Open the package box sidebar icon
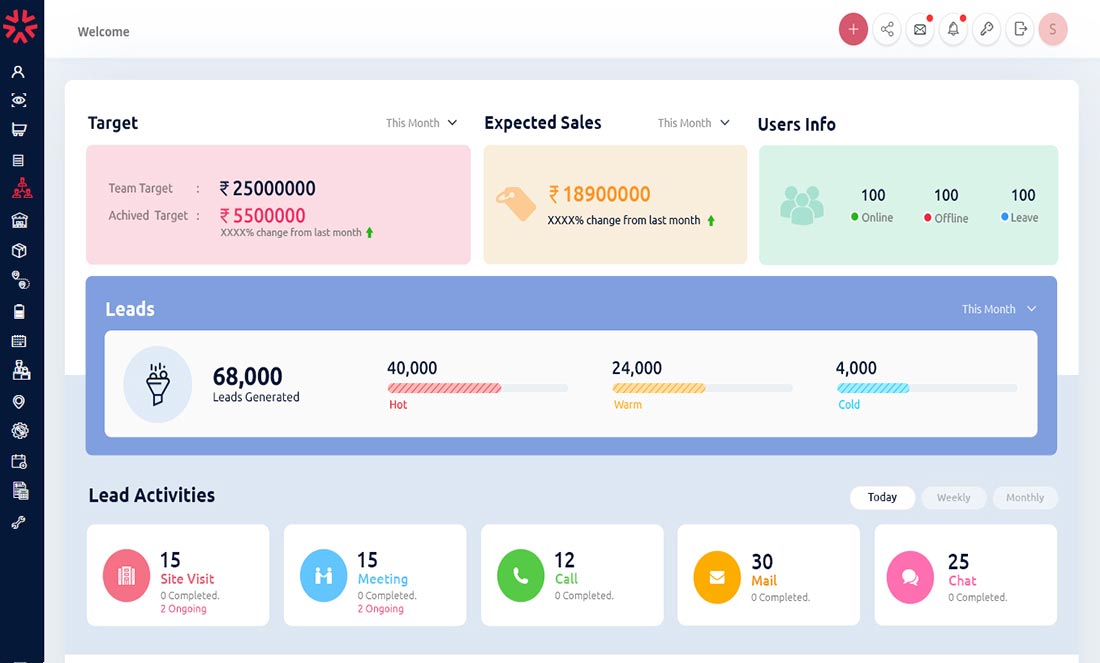Screen dimensions: 1100x663 pos(19,250)
